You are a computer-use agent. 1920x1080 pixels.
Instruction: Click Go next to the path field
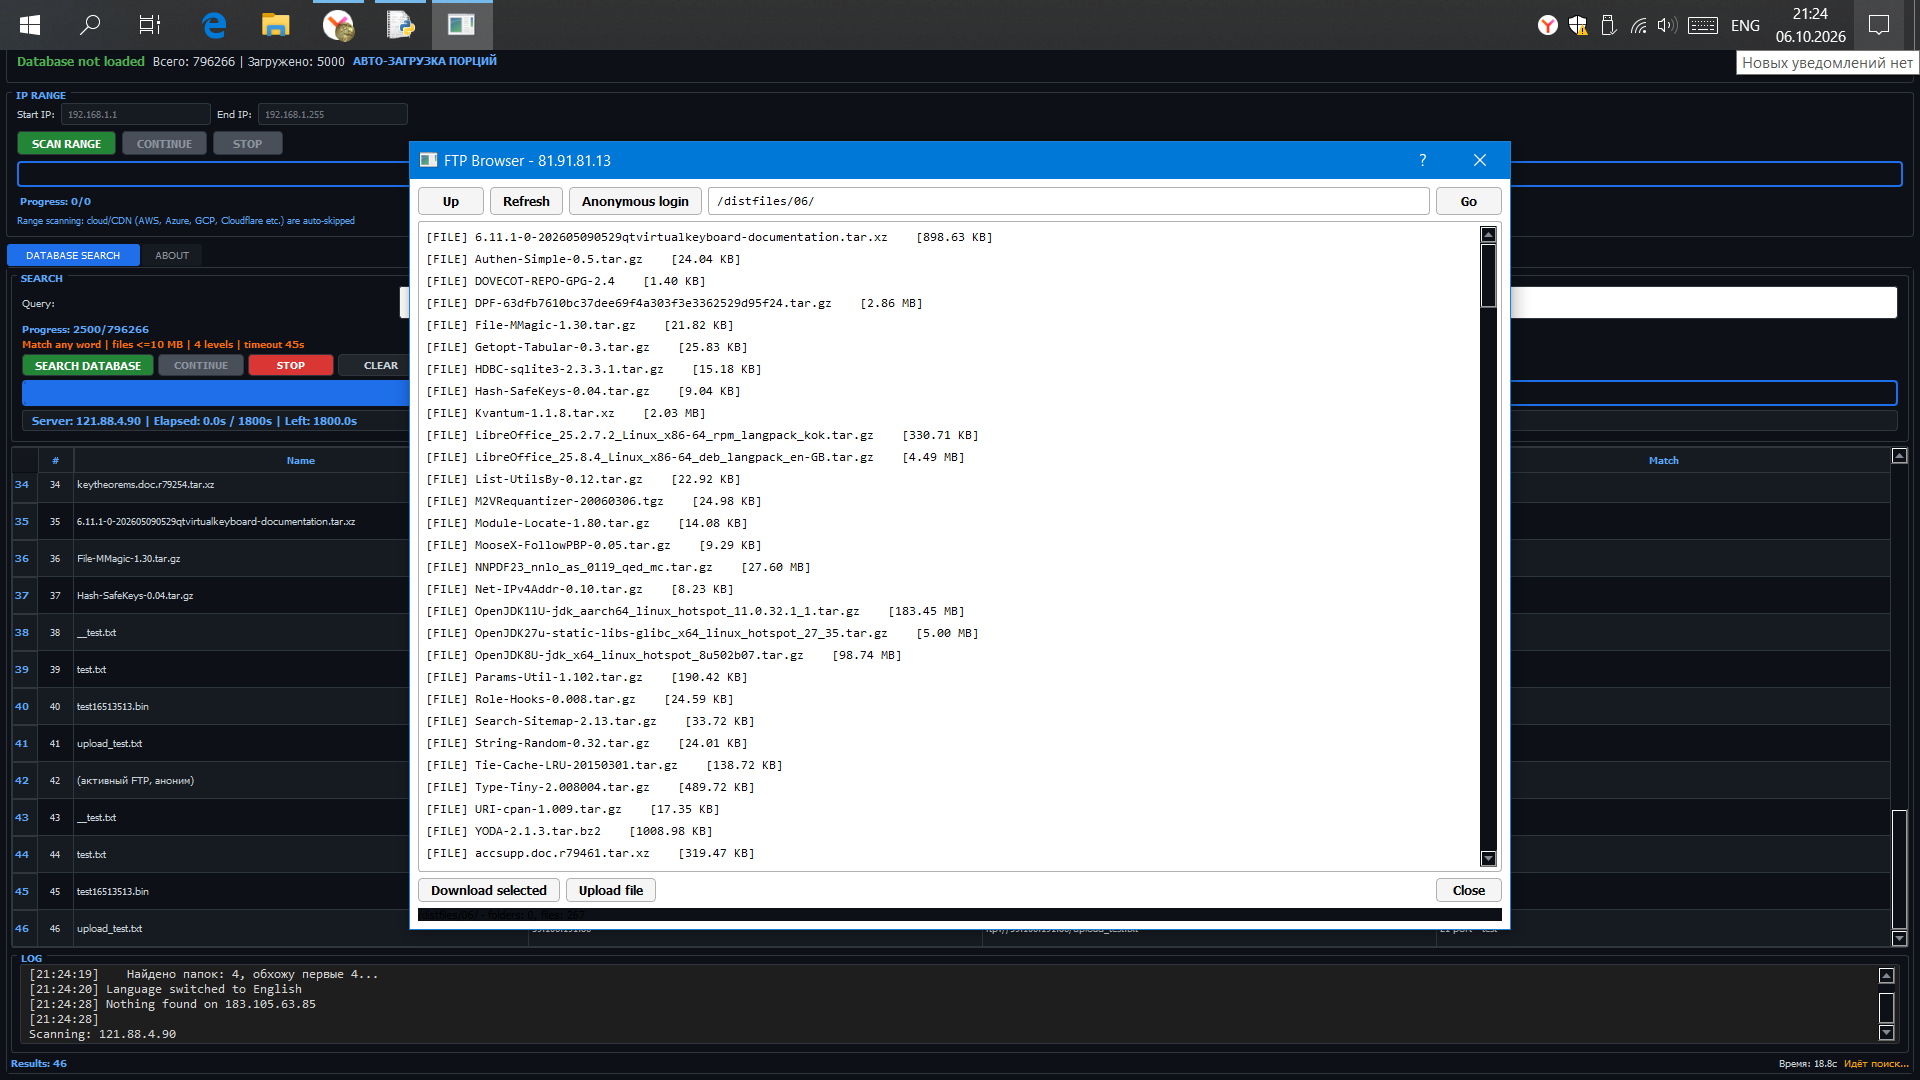click(1468, 201)
